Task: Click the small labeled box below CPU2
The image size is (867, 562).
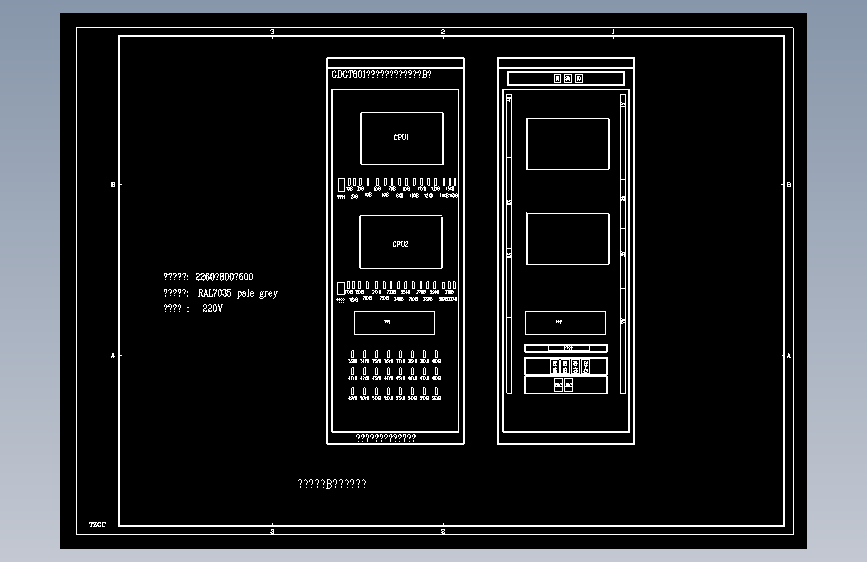Action: pos(394,323)
